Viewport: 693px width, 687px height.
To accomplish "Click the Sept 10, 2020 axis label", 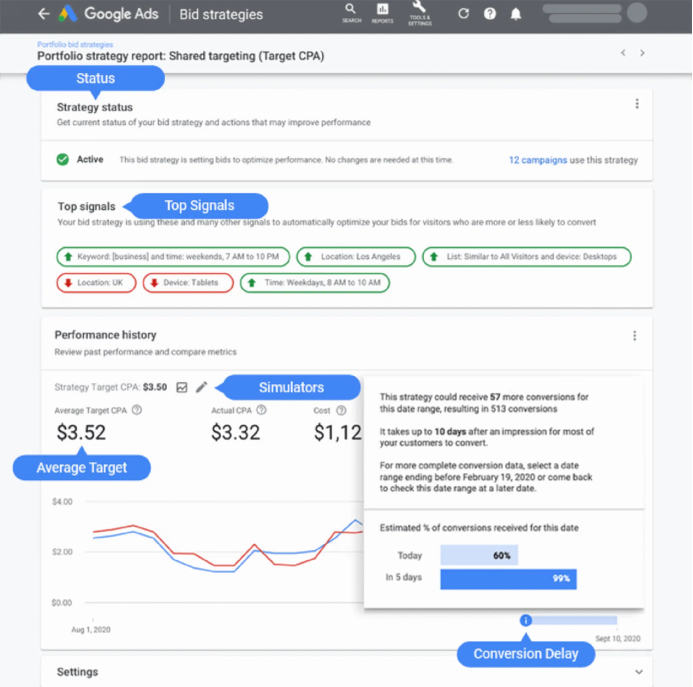I will click(x=618, y=638).
